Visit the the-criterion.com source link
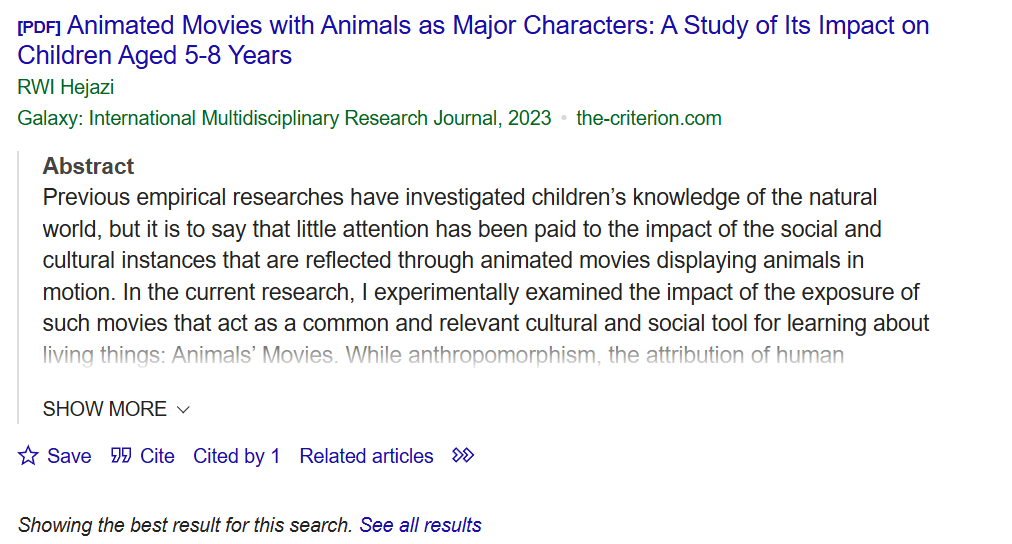Image resolution: width=1012 pixels, height=544 pixels. [x=649, y=118]
